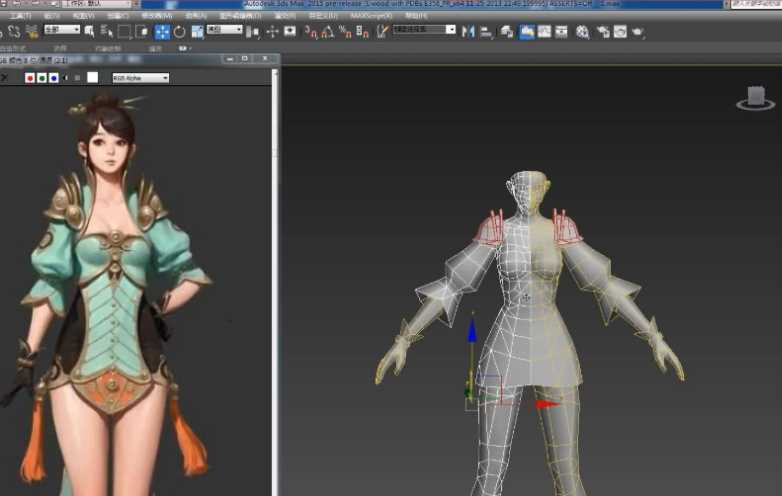Open the Material Editor icon
782x496 pixels.
point(582,31)
